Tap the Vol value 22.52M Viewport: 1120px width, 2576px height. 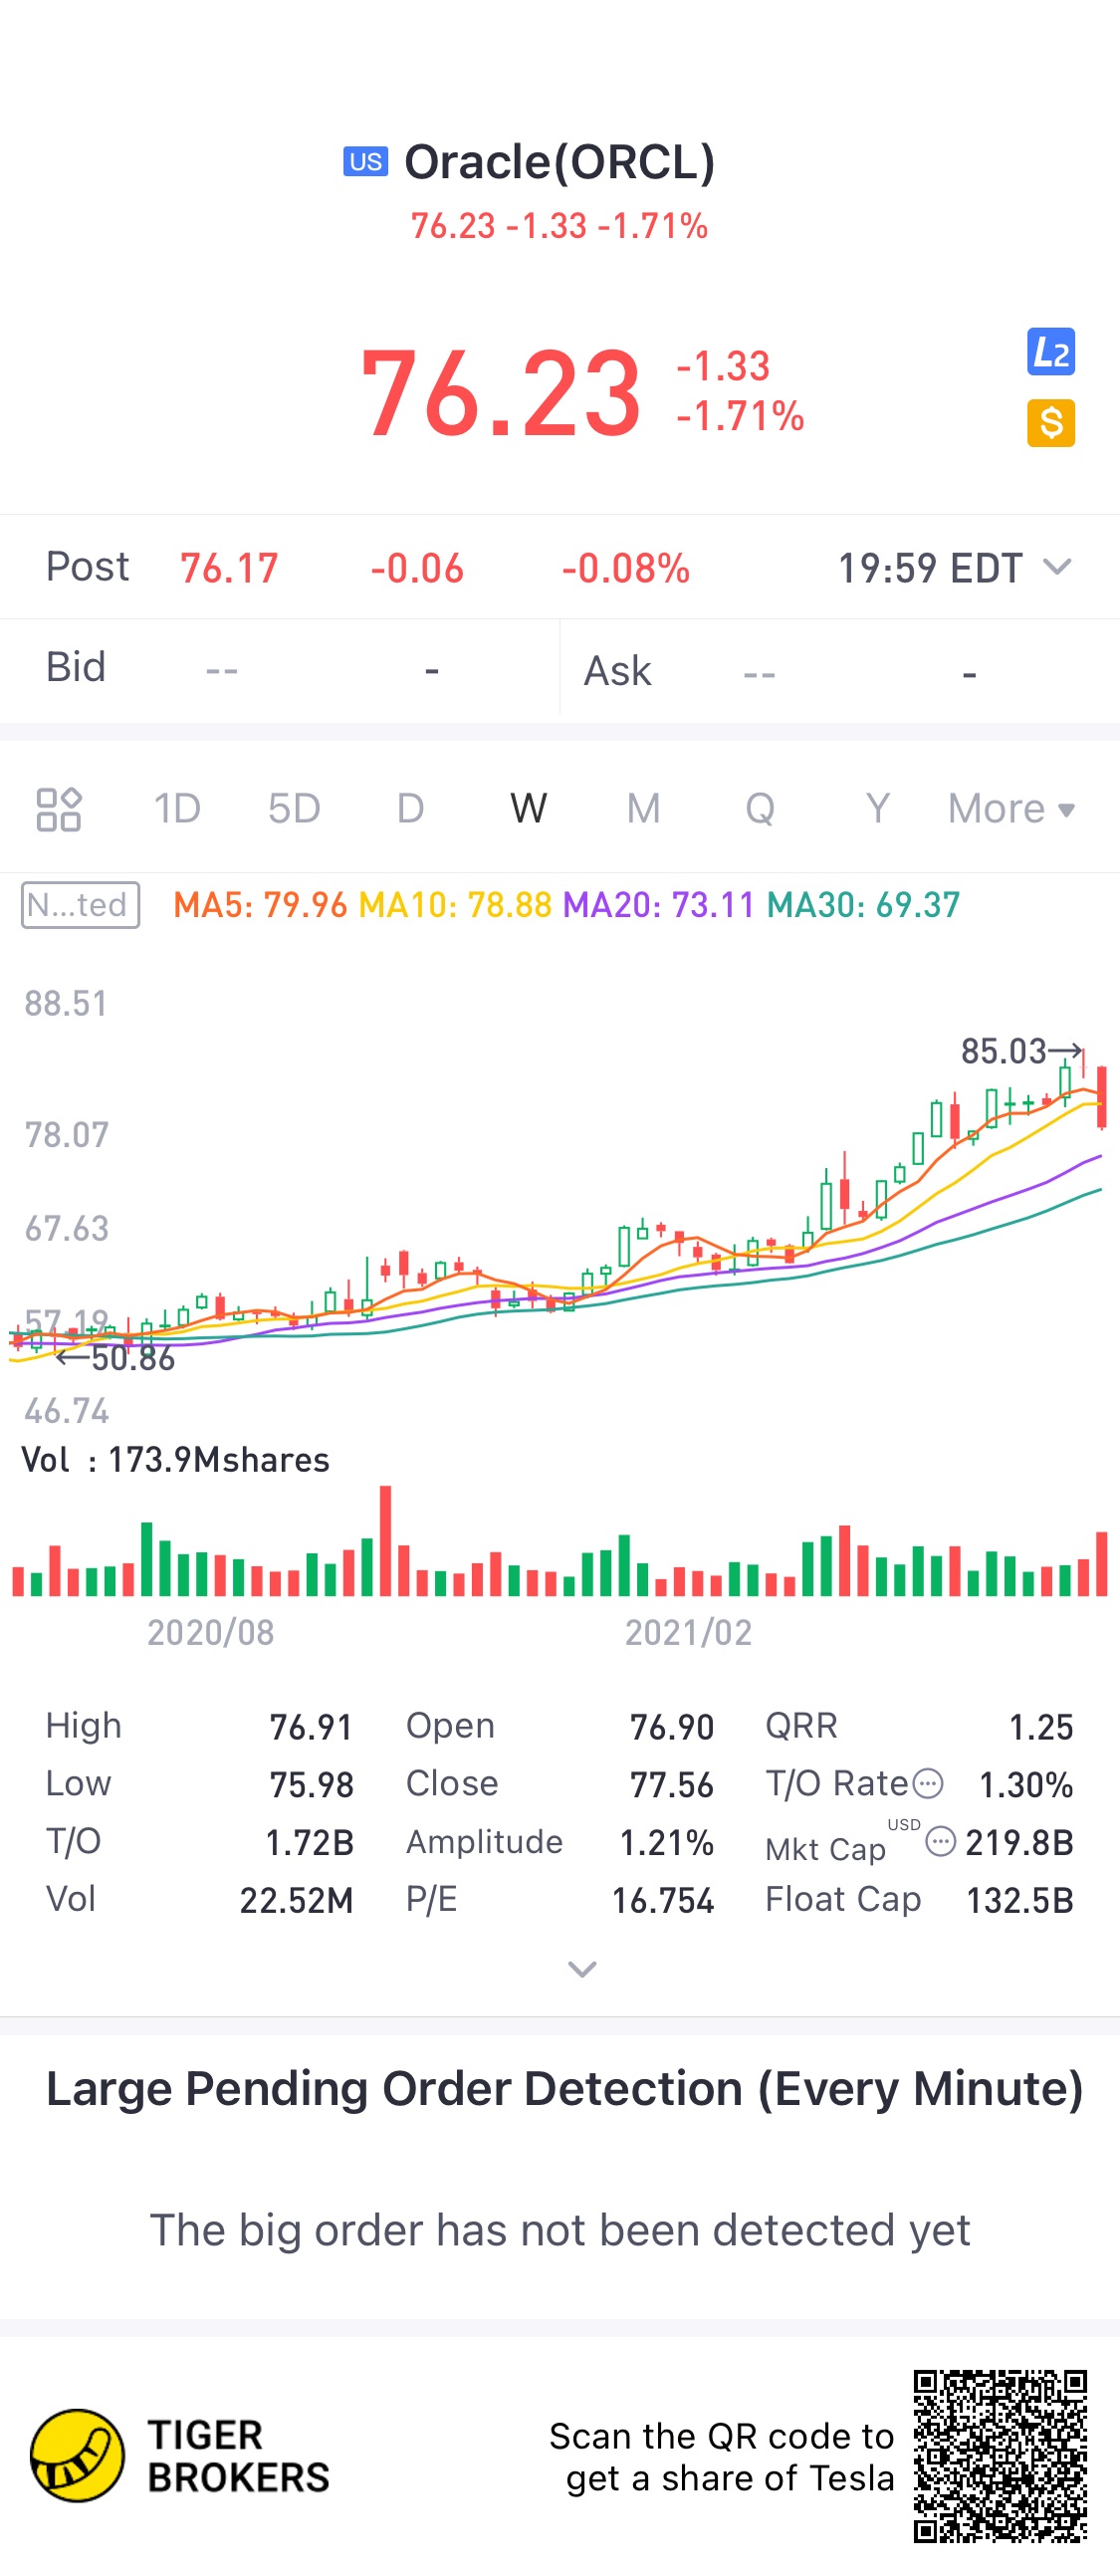tap(296, 1901)
